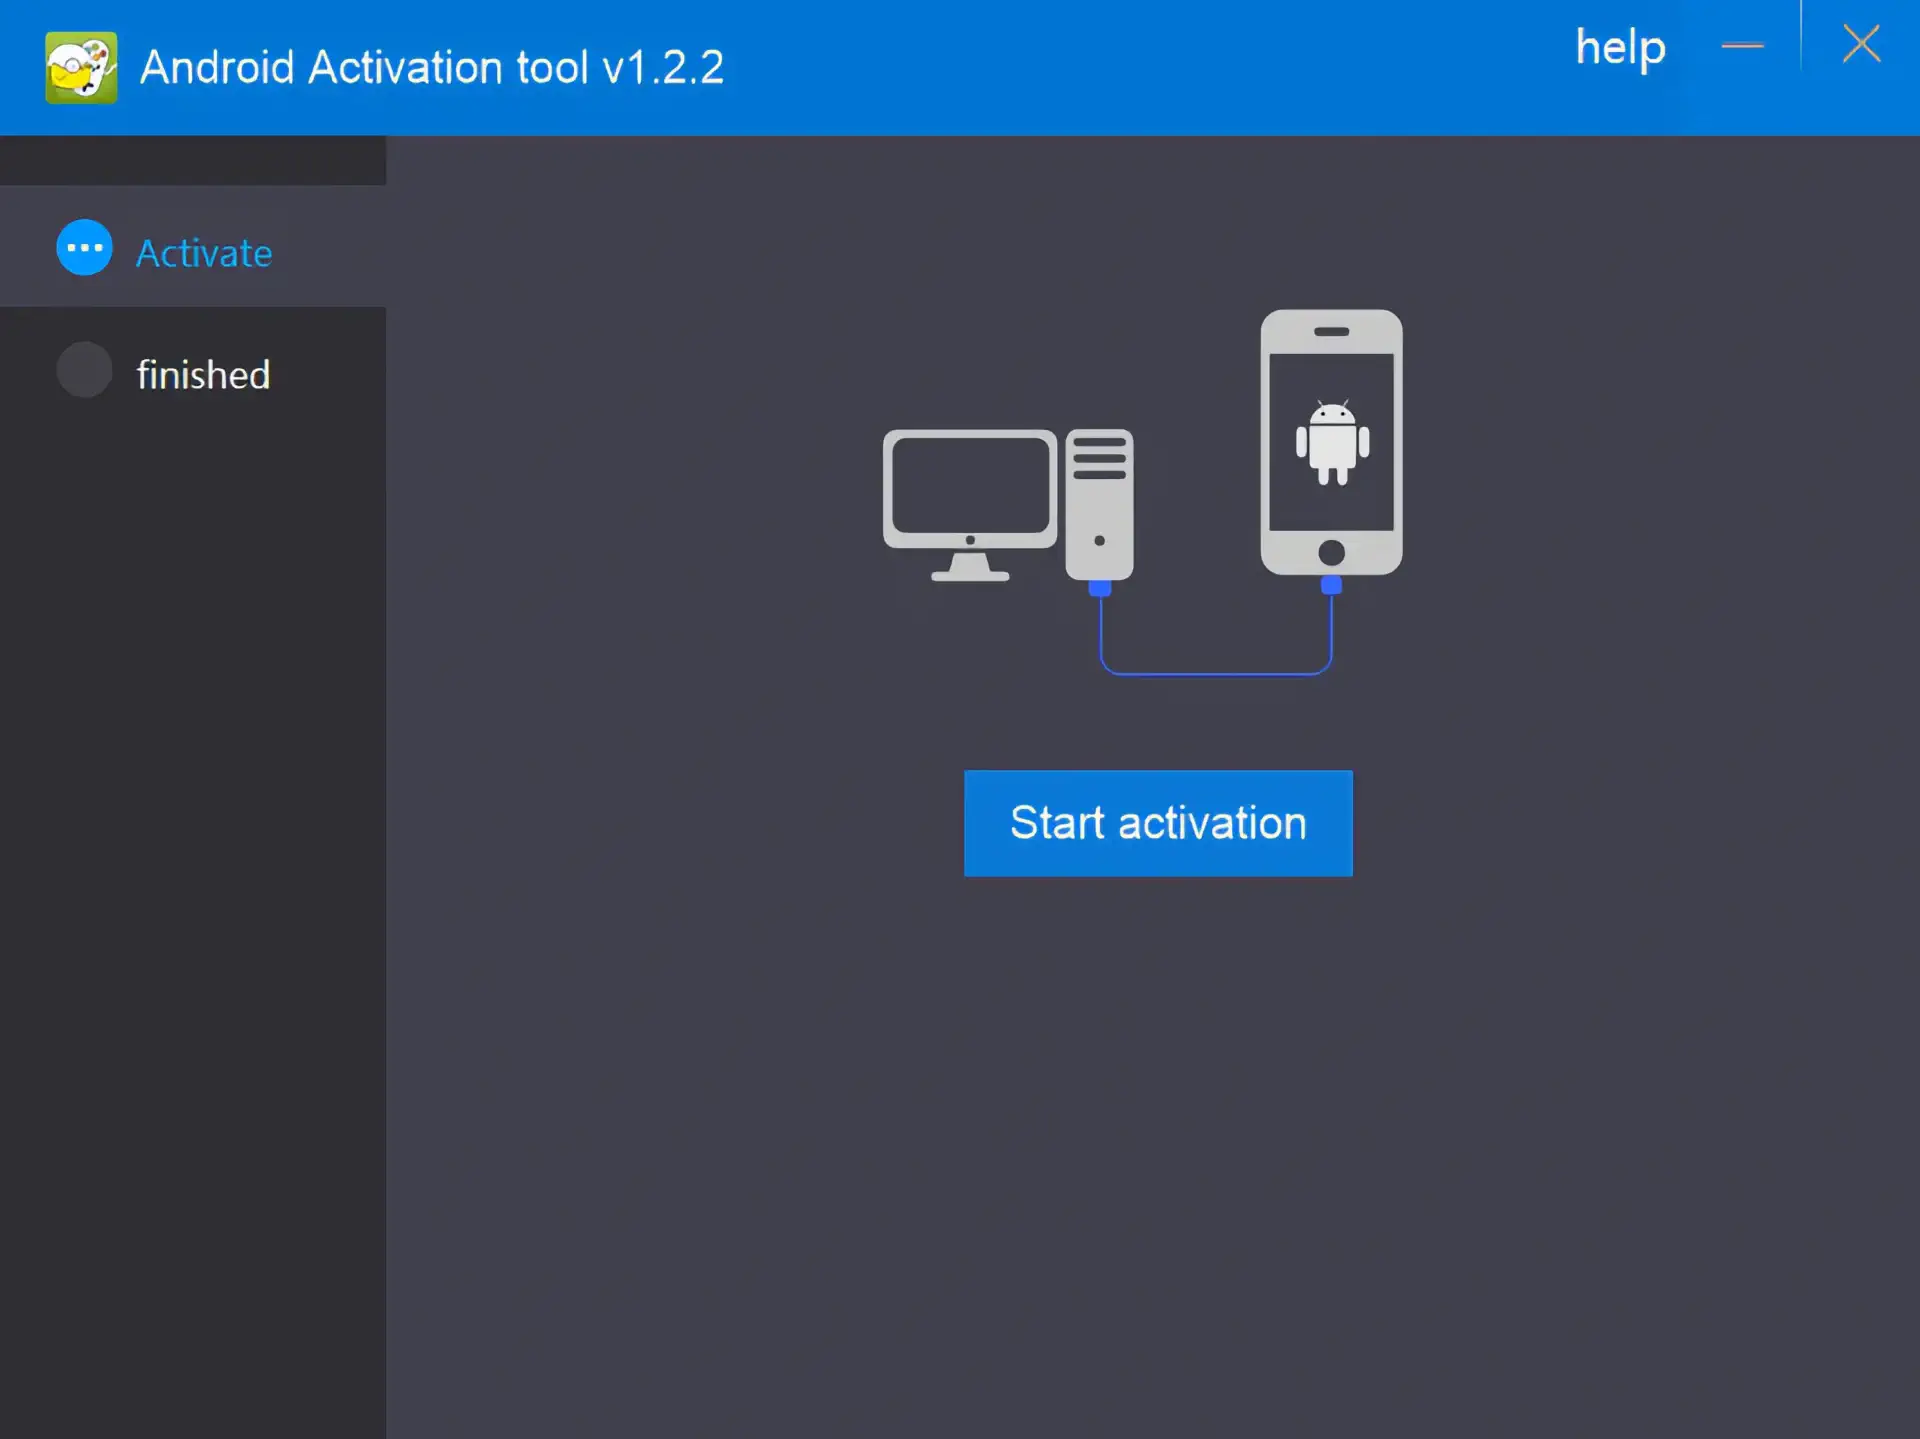1920x1439 pixels.
Task: Click the grey circle icon beside finished
Action: tap(85, 370)
